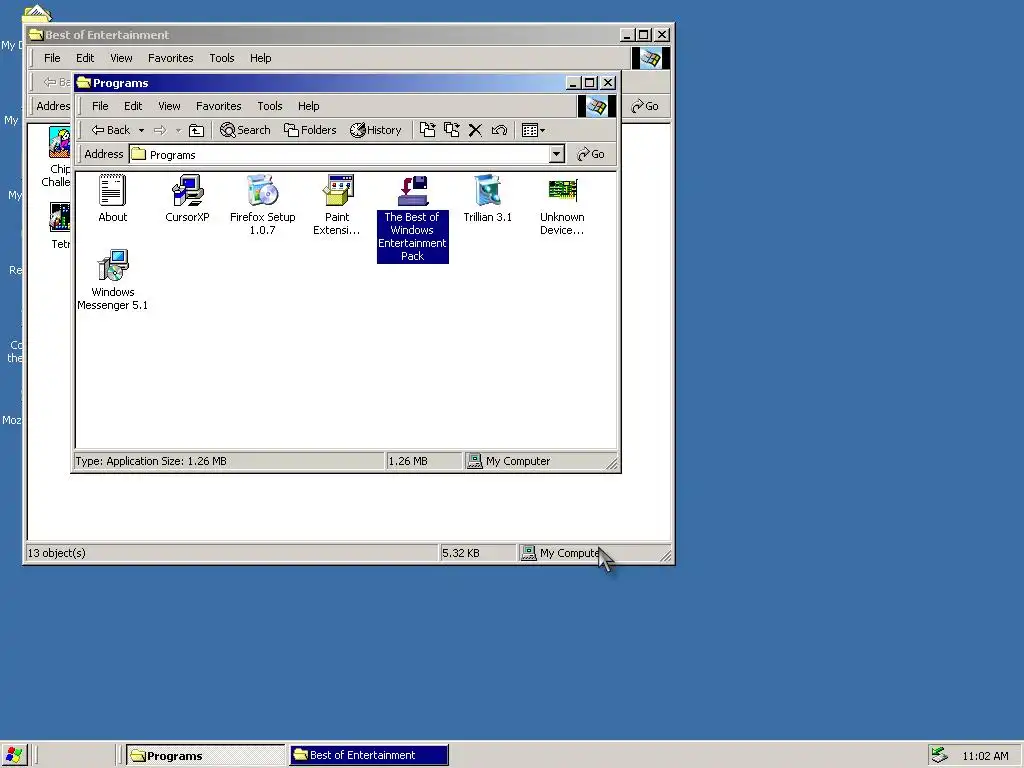Click the Folders button in Programs toolbar
The height and width of the screenshot is (768, 1024).
tap(310, 130)
